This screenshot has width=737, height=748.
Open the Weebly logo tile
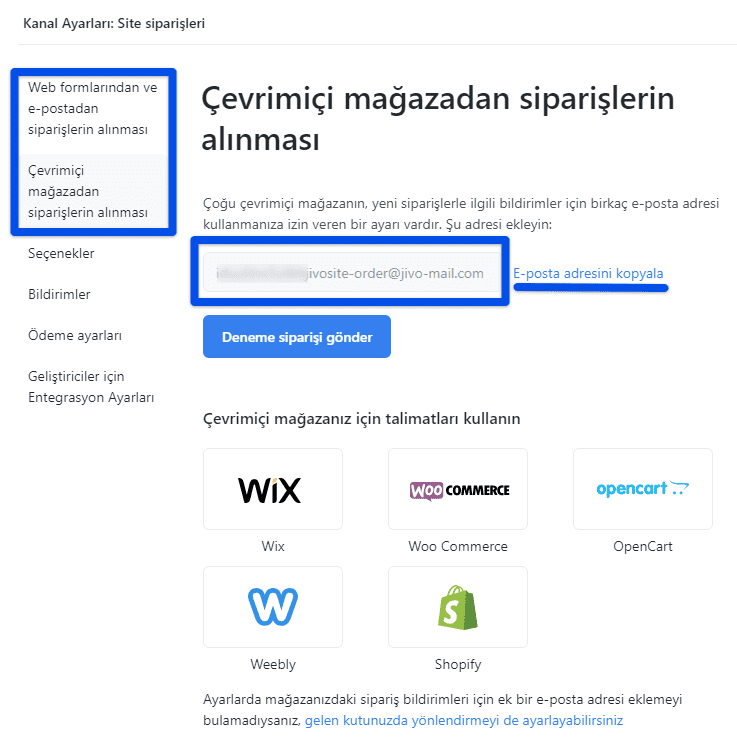click(273, 607)
